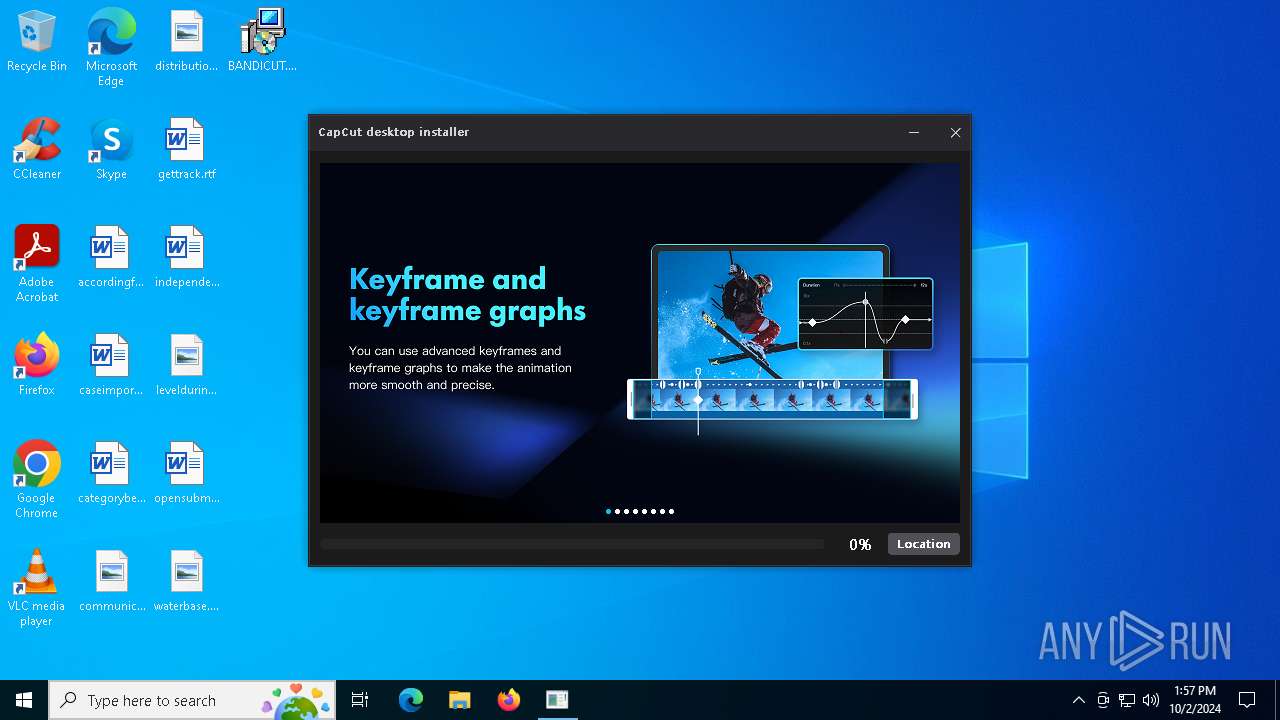Click the CapCut desktop installer title text
1280x720 pixels.
click(393, 132)
